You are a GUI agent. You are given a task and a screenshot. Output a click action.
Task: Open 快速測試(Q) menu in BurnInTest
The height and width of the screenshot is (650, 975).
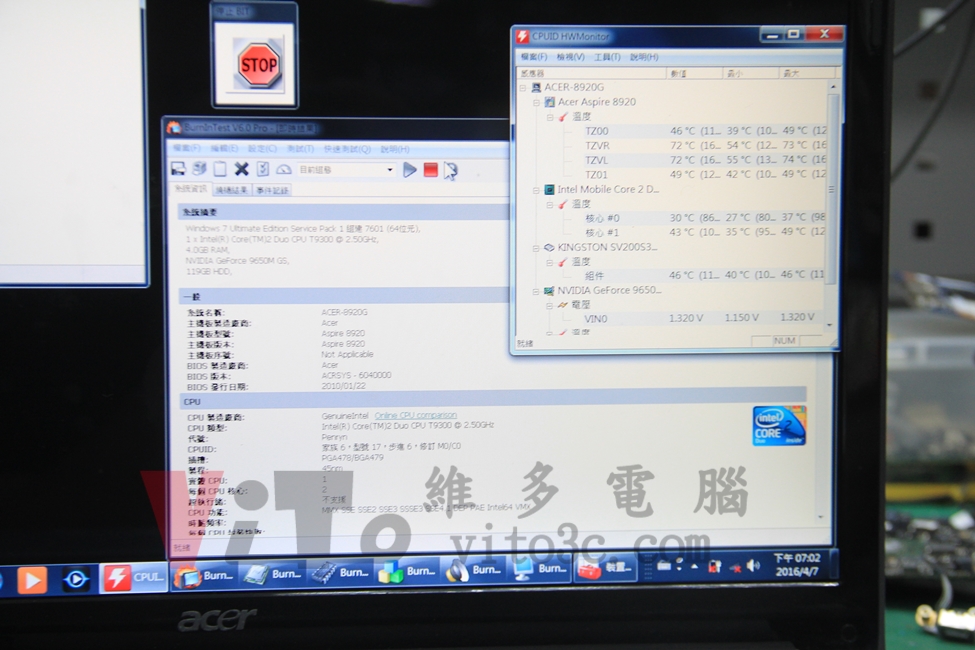click(347, 149)
